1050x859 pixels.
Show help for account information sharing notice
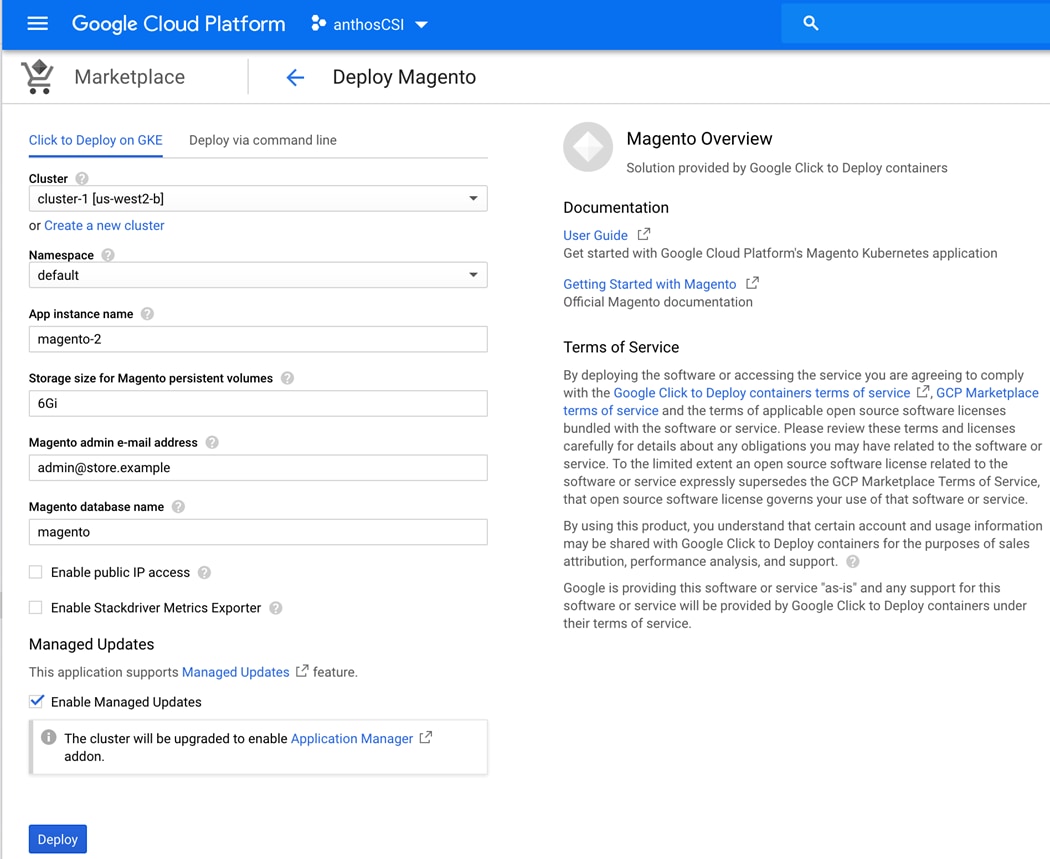coord(852,562)
